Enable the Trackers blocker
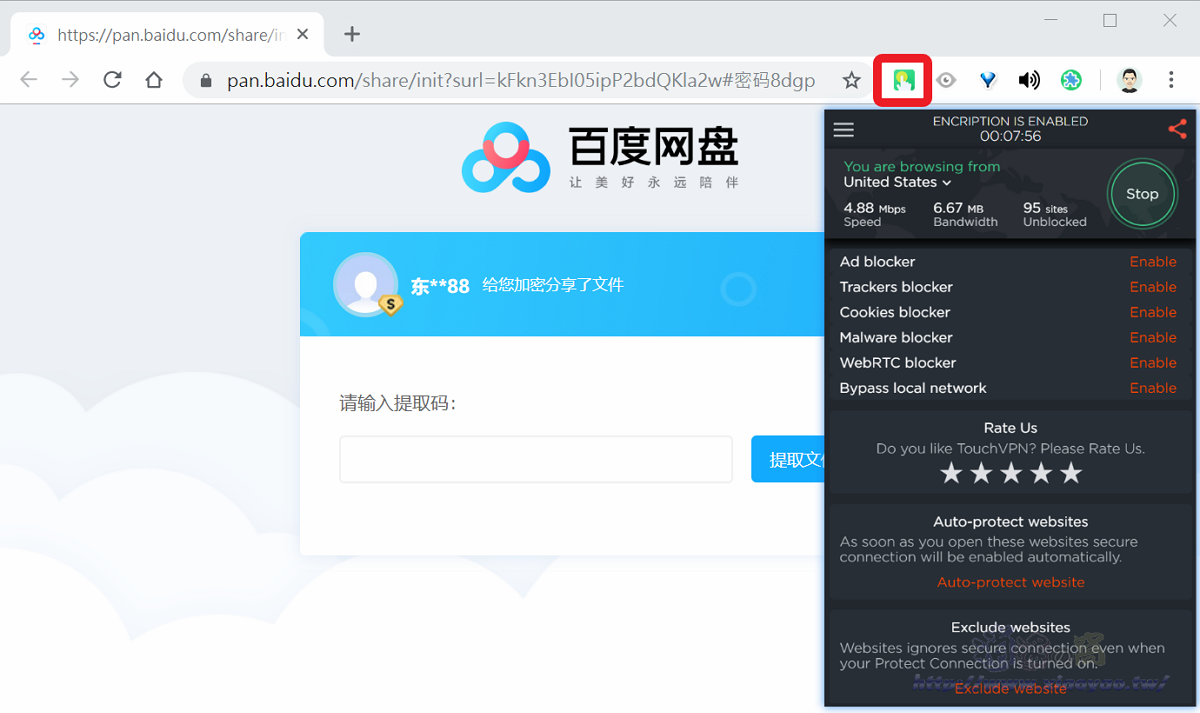The height and width of the screenshot is (713, 1200). (x=1153, y=287)
